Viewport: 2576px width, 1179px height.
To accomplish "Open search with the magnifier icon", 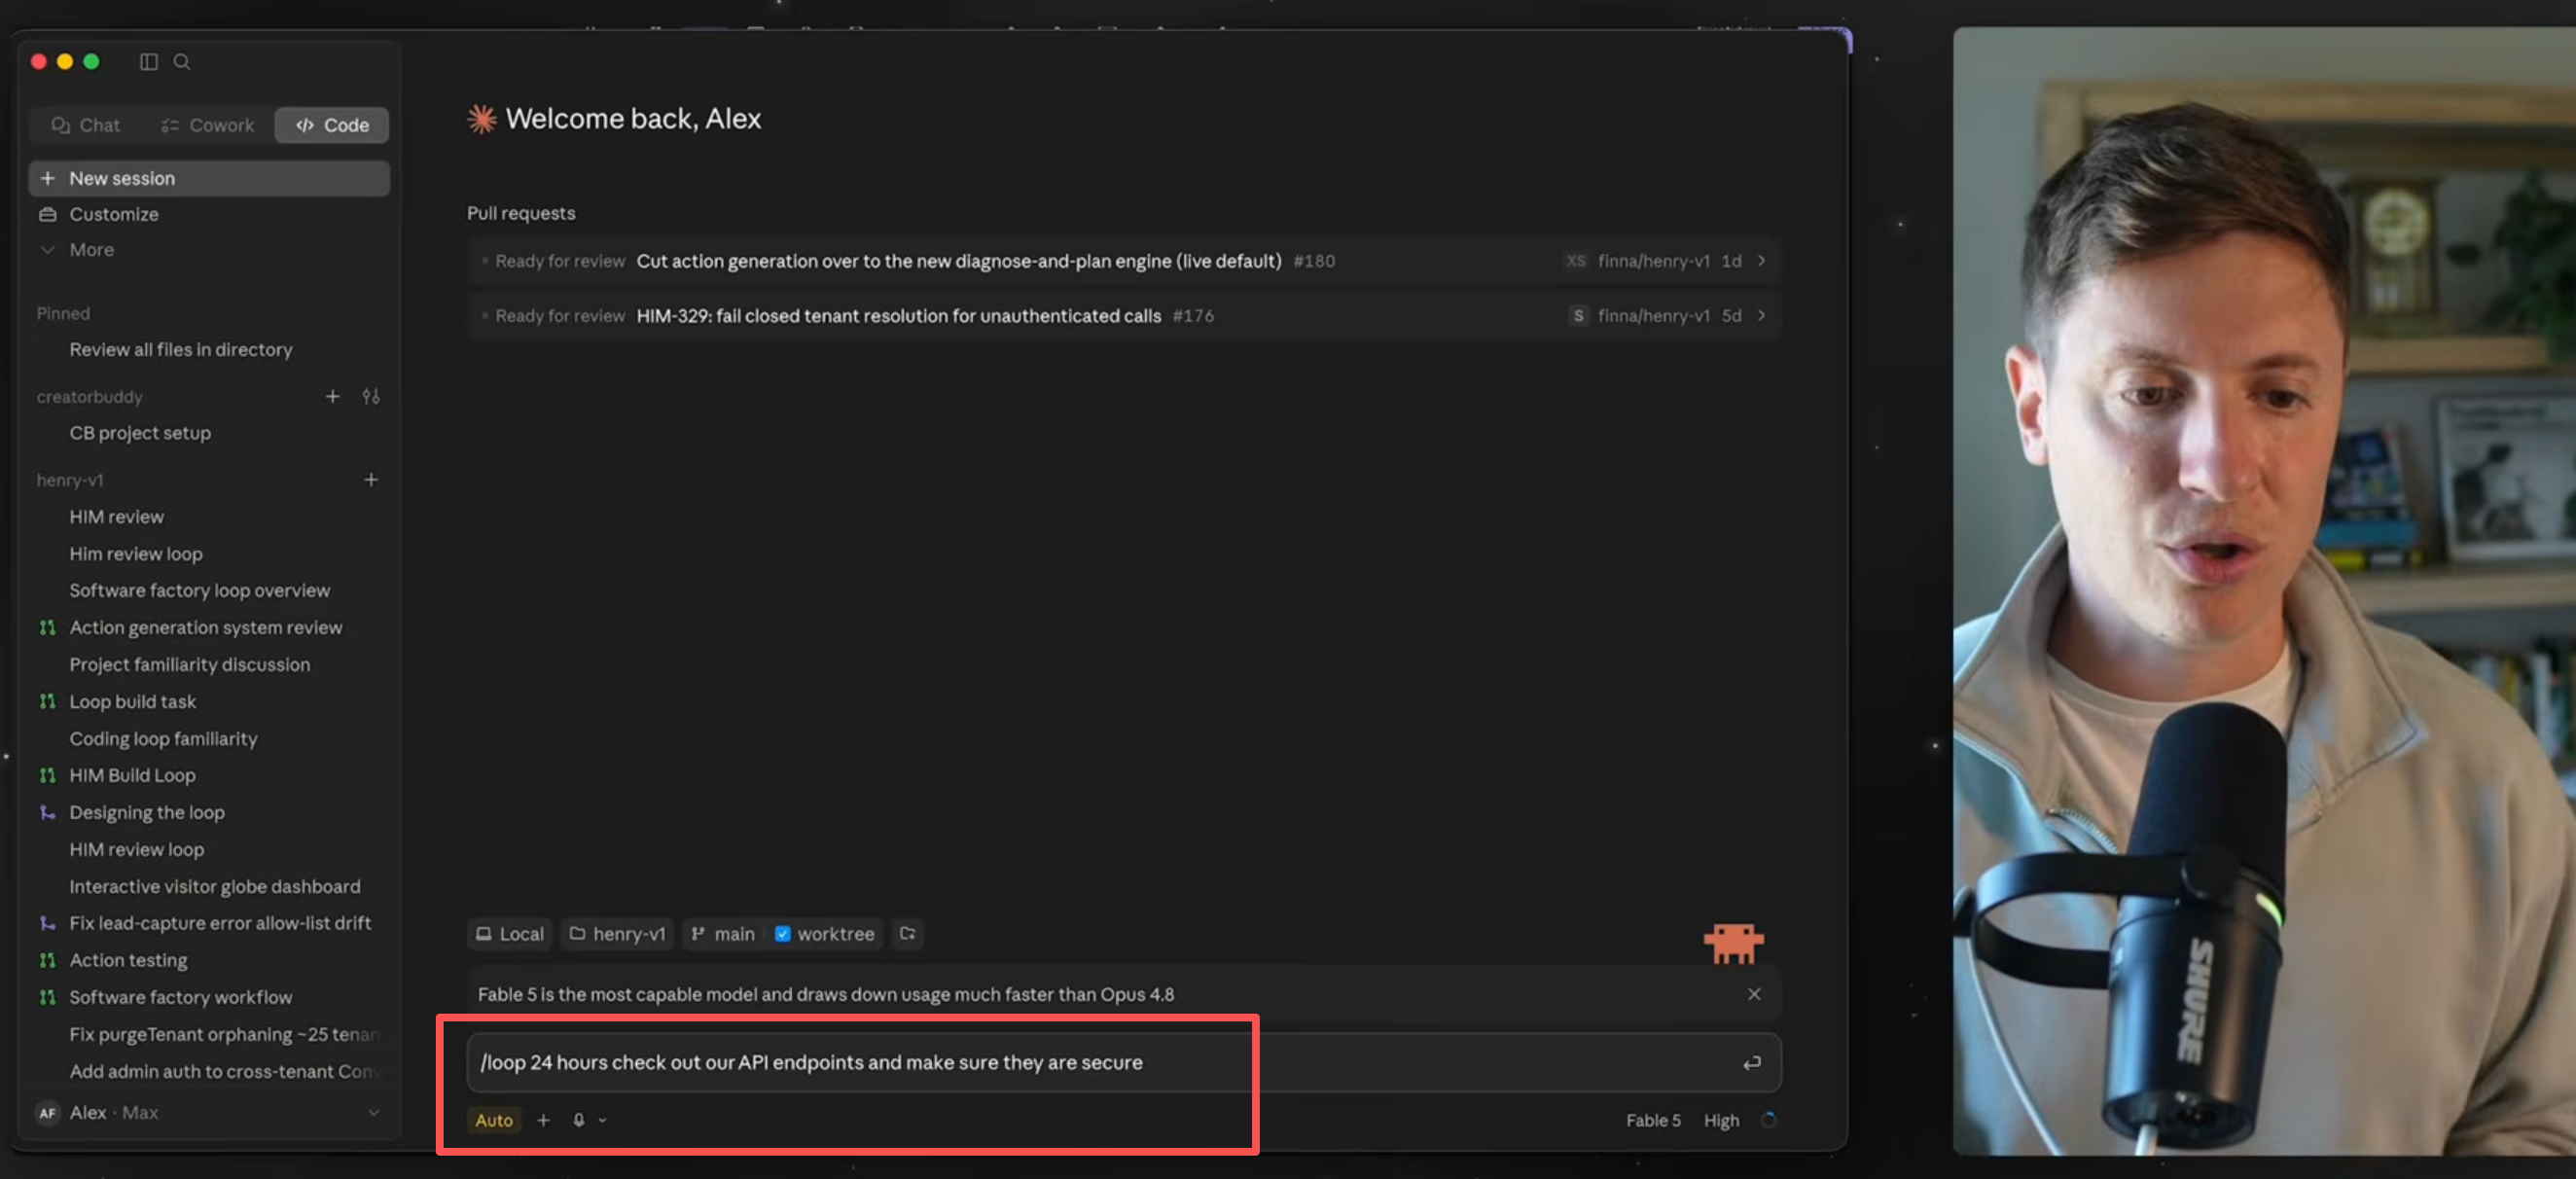I will click(182, 62).
